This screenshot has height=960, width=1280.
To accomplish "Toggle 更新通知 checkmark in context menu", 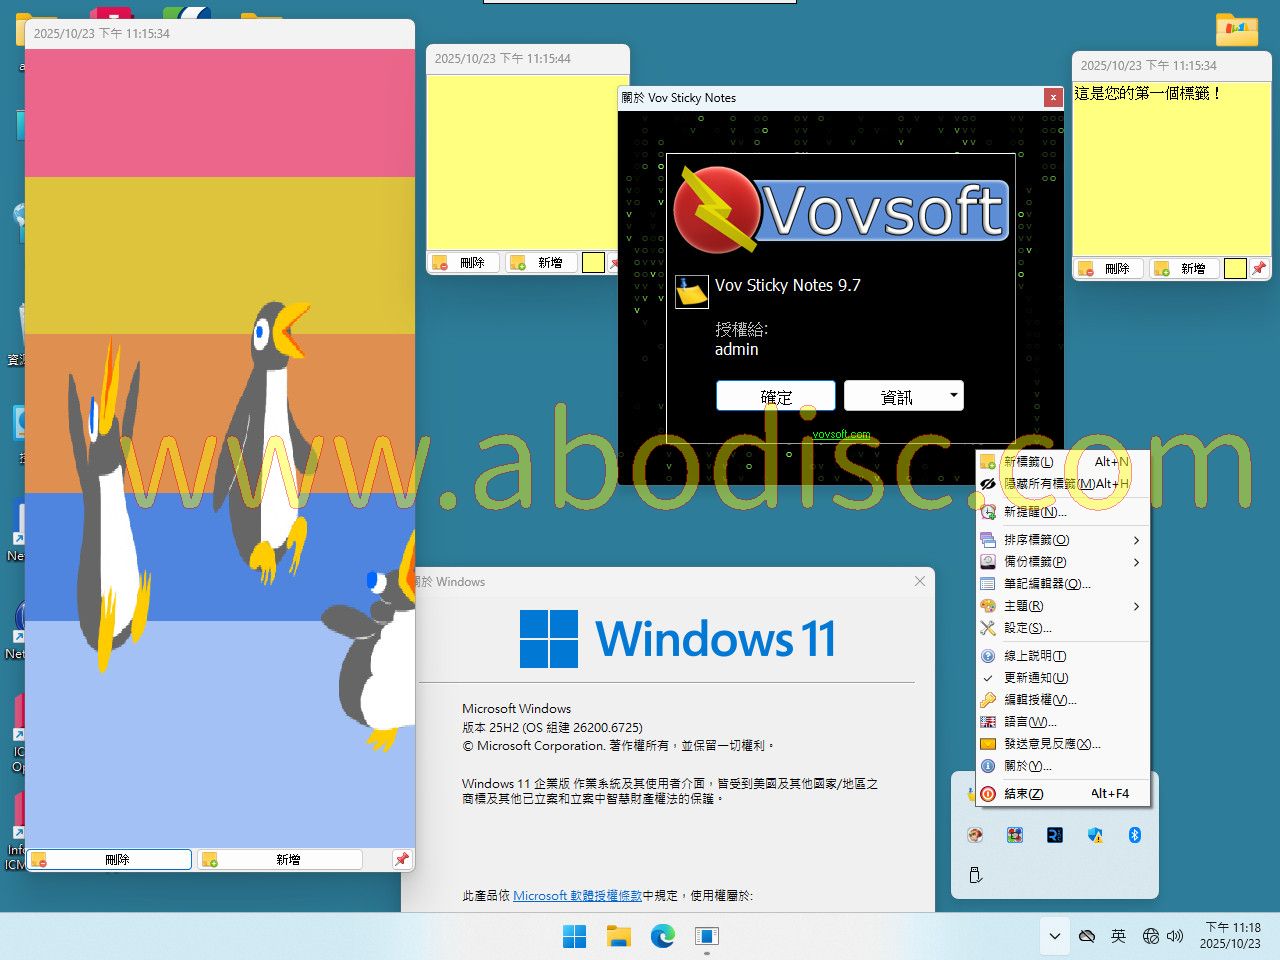I will pos(1035,678).
